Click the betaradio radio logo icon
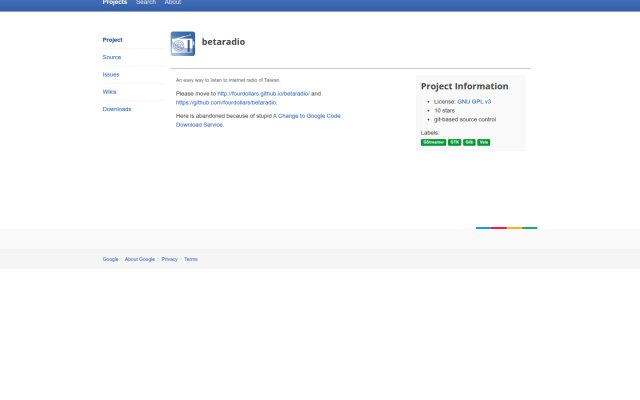The height and width of the screenshot is (400, 640). tap(182, 44)
